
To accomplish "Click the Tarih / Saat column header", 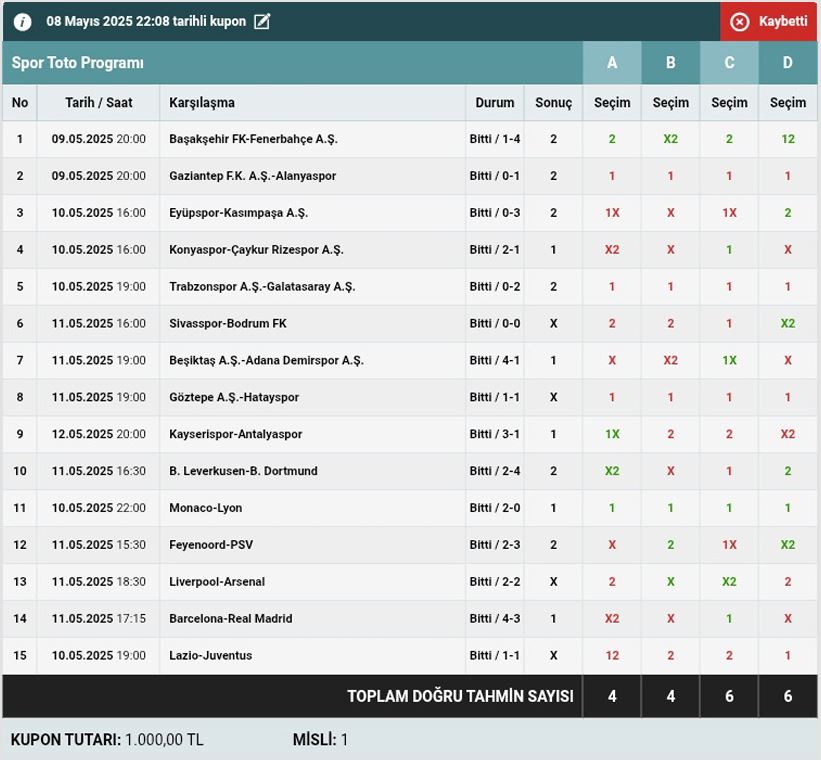I will 98,103.
